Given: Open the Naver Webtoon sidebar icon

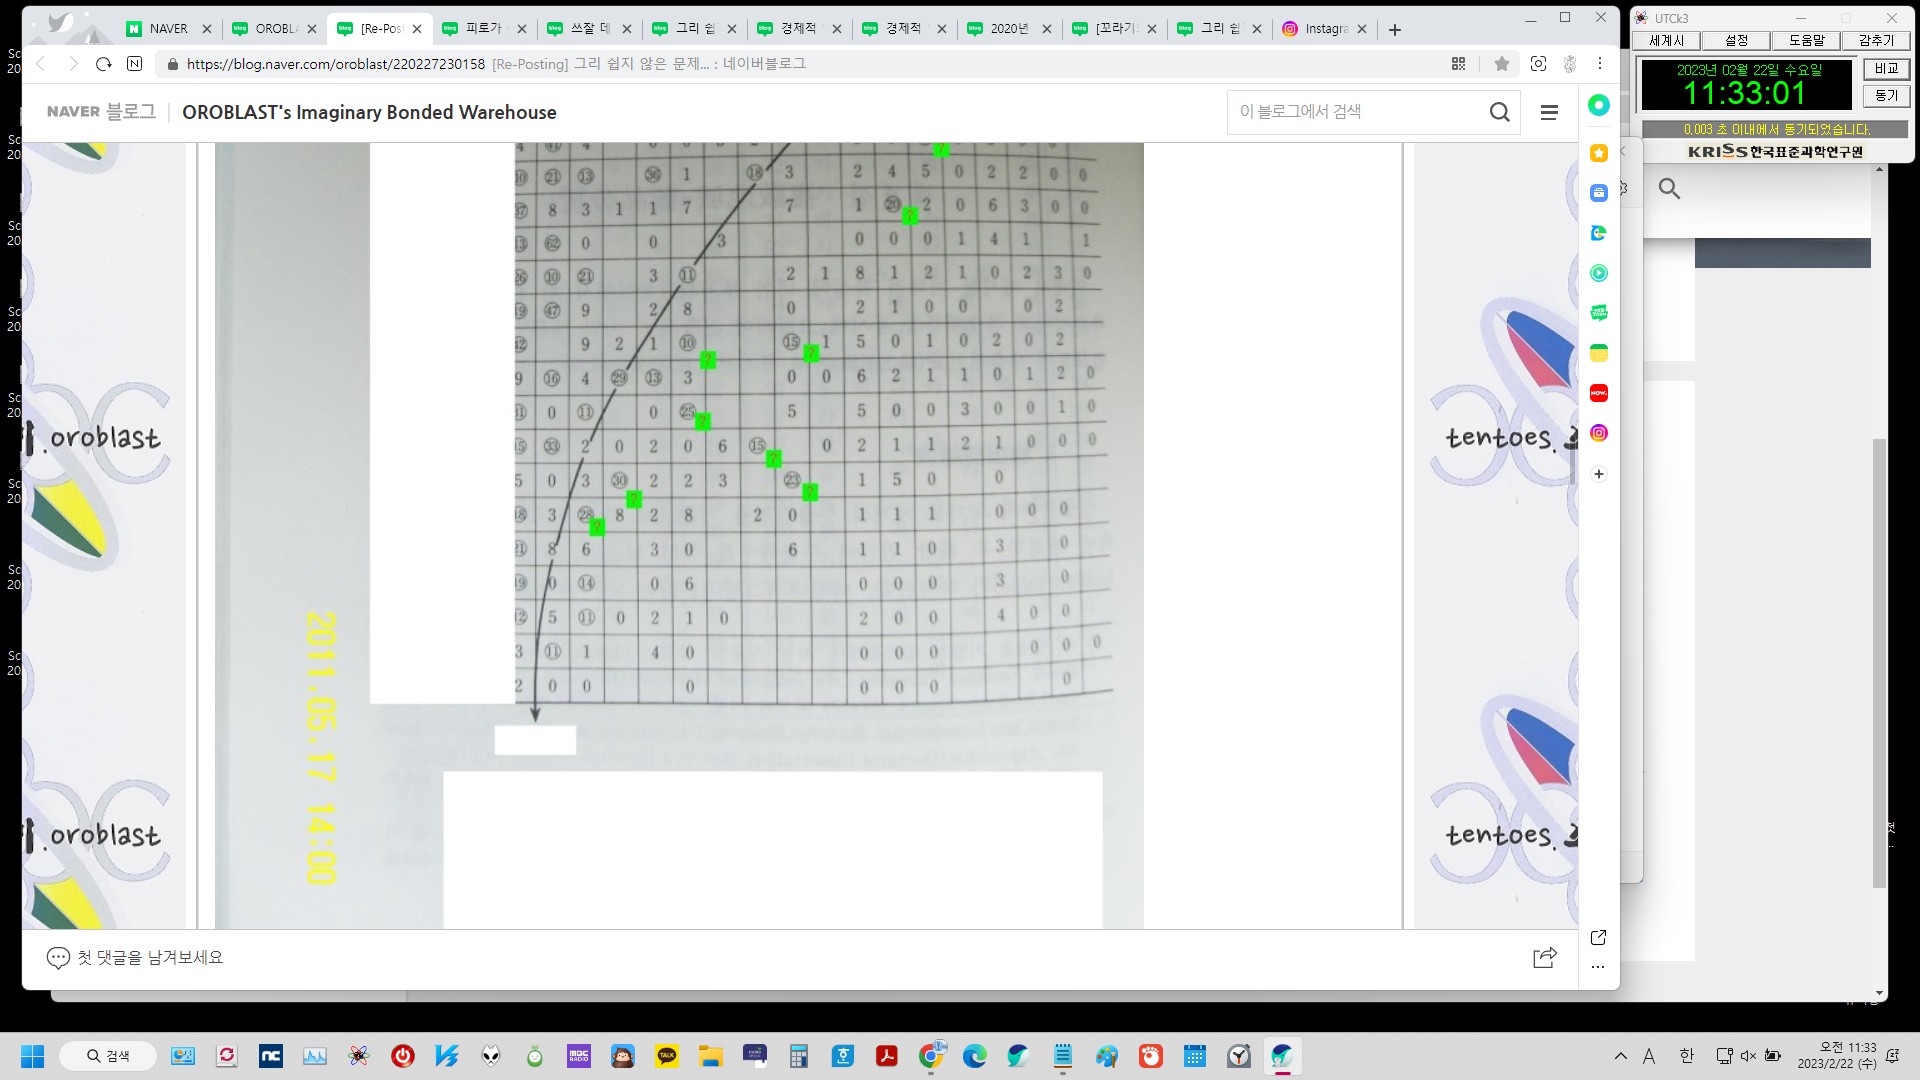Looking at the screenshot, I should coord(1598,313).
